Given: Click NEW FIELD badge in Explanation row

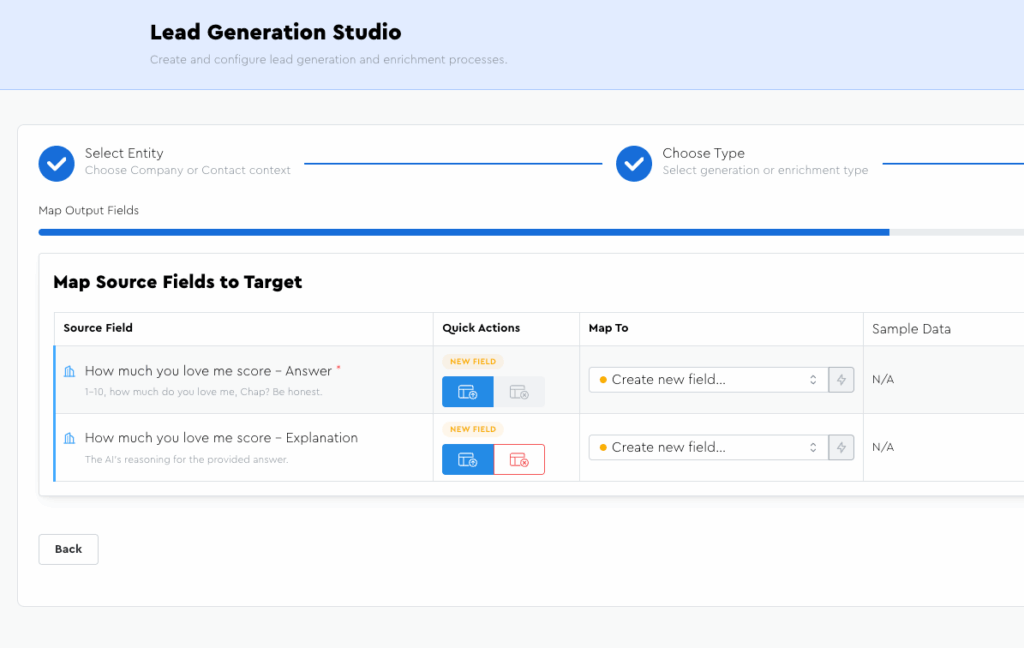Looking at the screenshot, I should (x=473, y=429).
